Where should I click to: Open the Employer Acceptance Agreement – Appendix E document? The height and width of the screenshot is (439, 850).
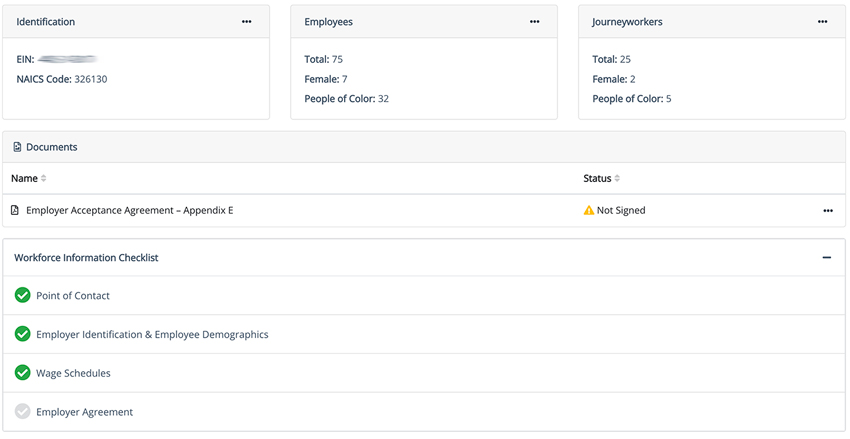[129, 211]
